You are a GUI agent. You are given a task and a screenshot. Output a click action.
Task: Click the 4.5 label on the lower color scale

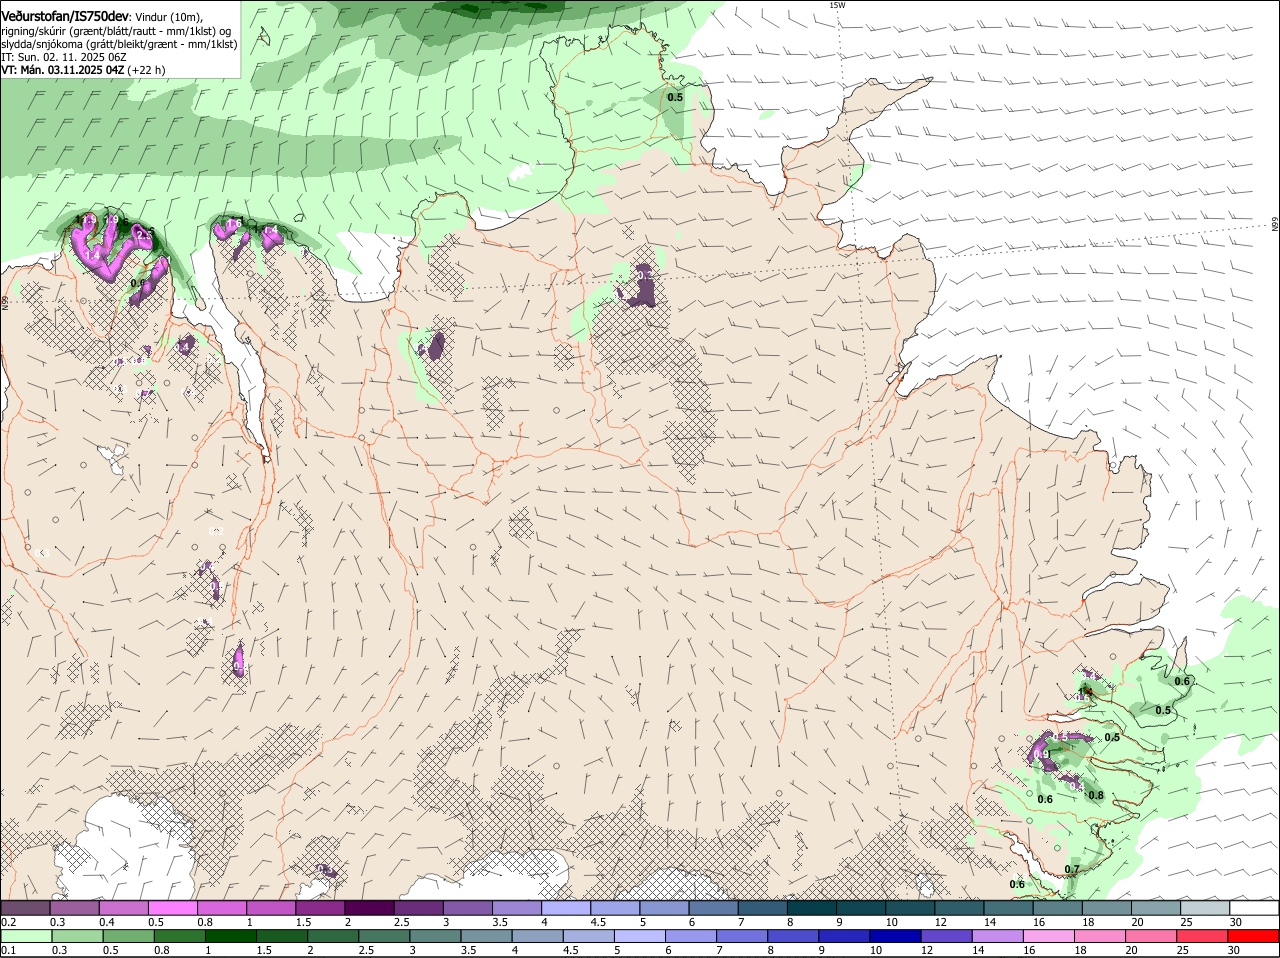point(570,950)
